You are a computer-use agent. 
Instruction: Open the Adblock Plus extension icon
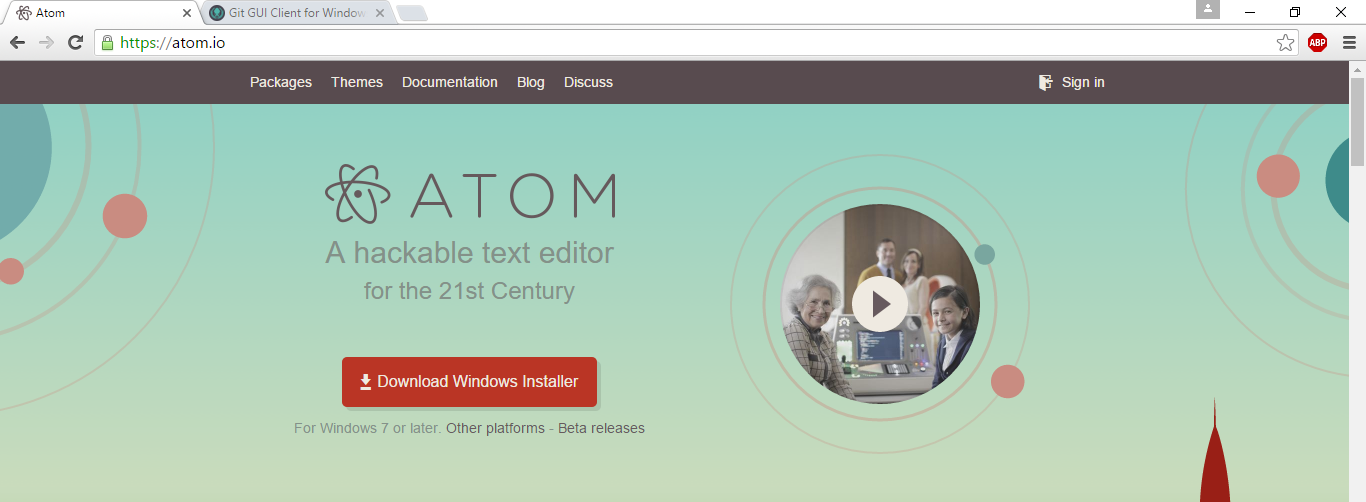click(1318, 42)
